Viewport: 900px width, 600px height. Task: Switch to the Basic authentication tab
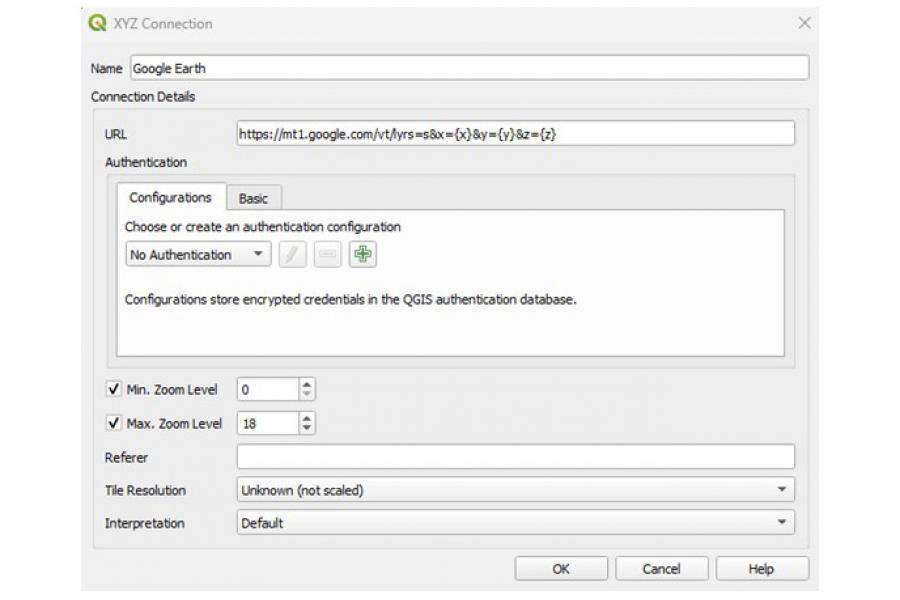click(253, 198)
